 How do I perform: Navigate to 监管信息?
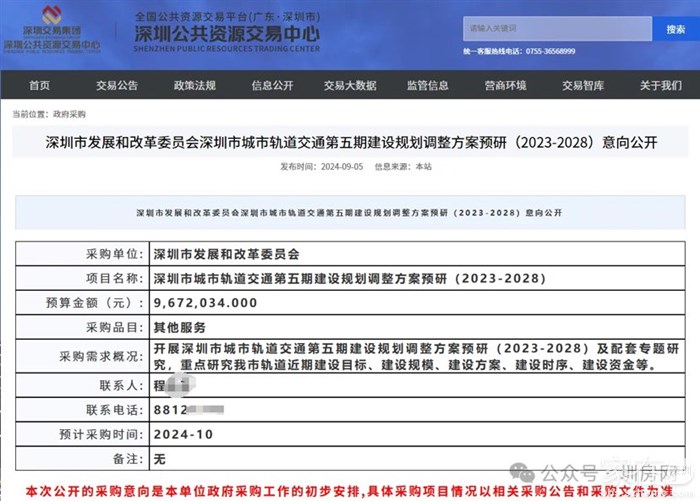click(x=428, y=86)
